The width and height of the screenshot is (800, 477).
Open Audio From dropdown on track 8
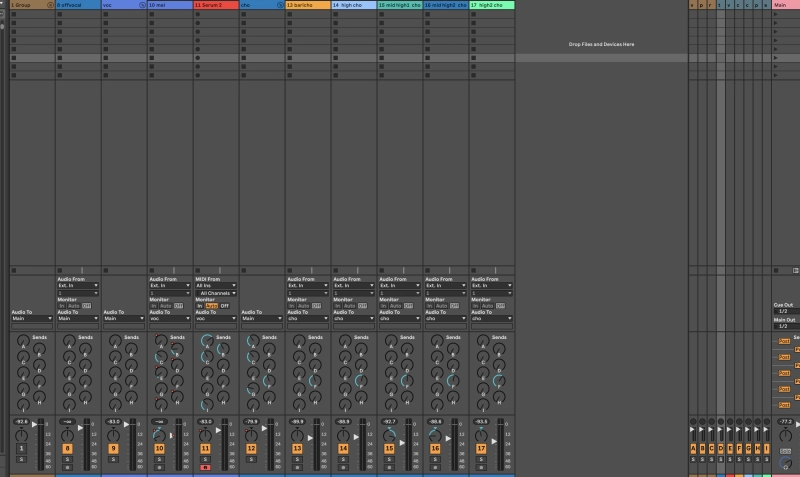(77, 285)
